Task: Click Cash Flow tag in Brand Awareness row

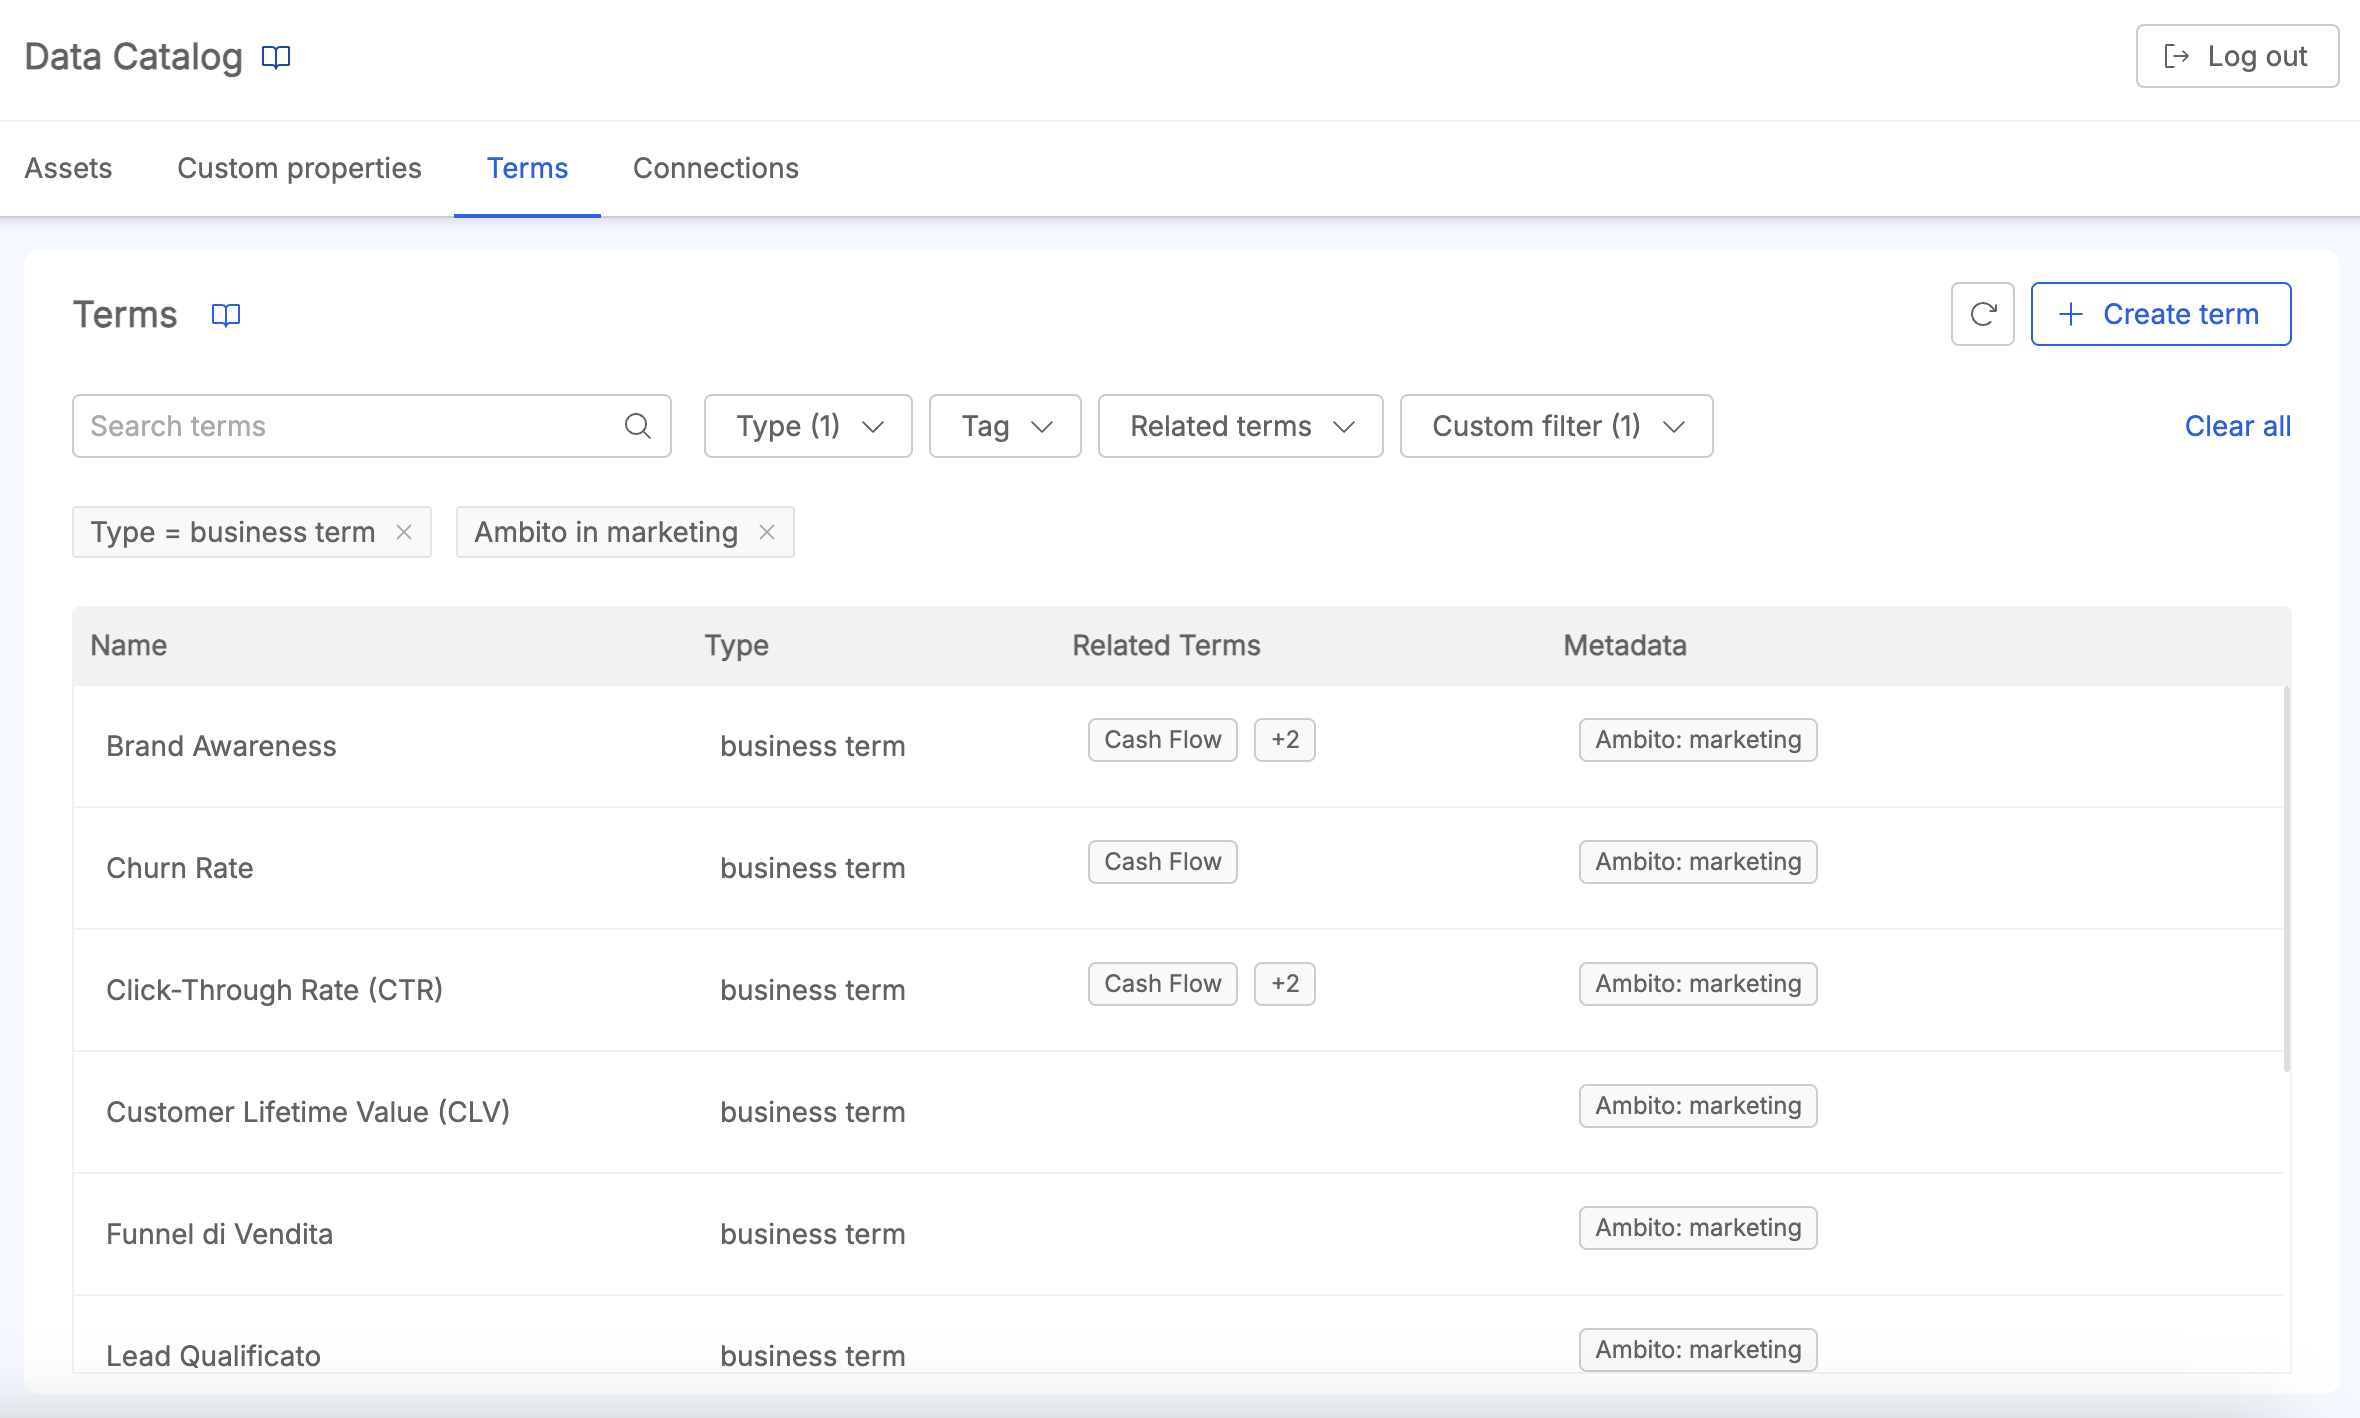Action: [1162, 740]
